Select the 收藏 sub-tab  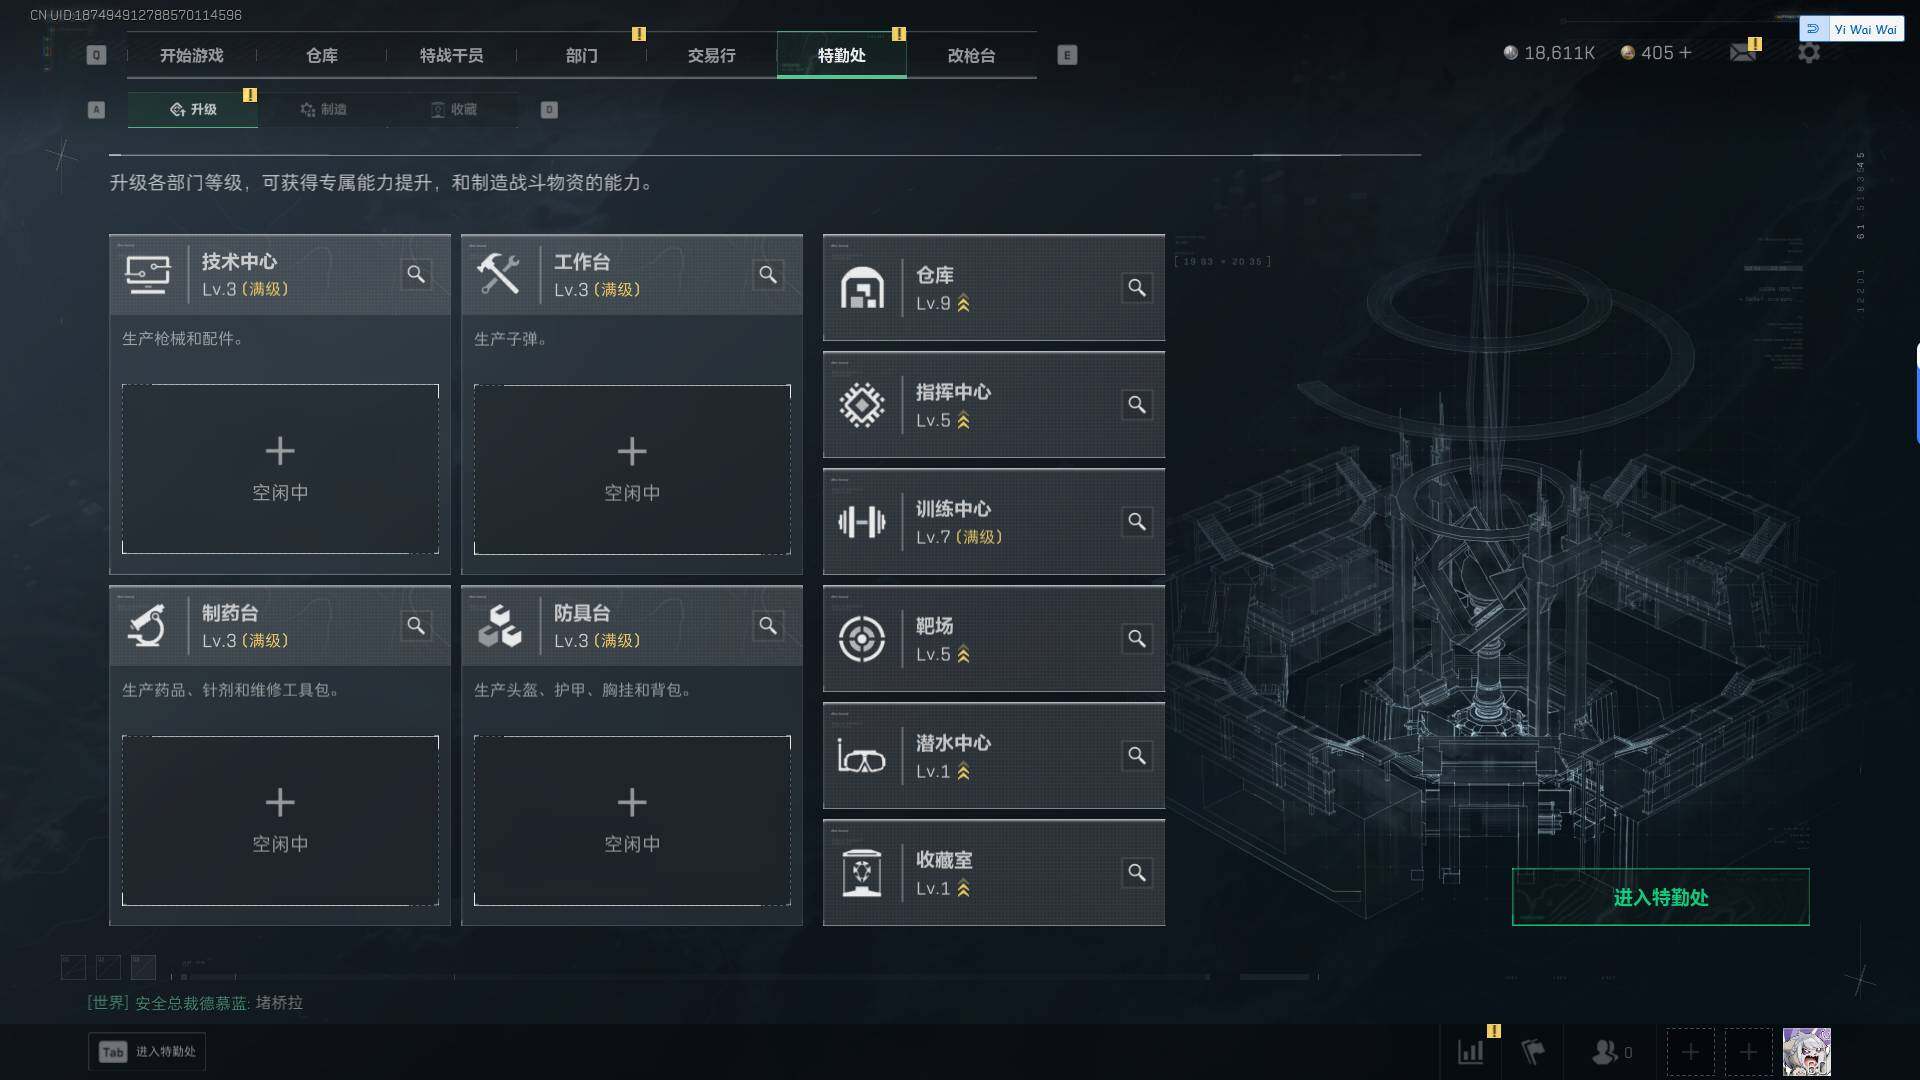click(x=453, y=109)
